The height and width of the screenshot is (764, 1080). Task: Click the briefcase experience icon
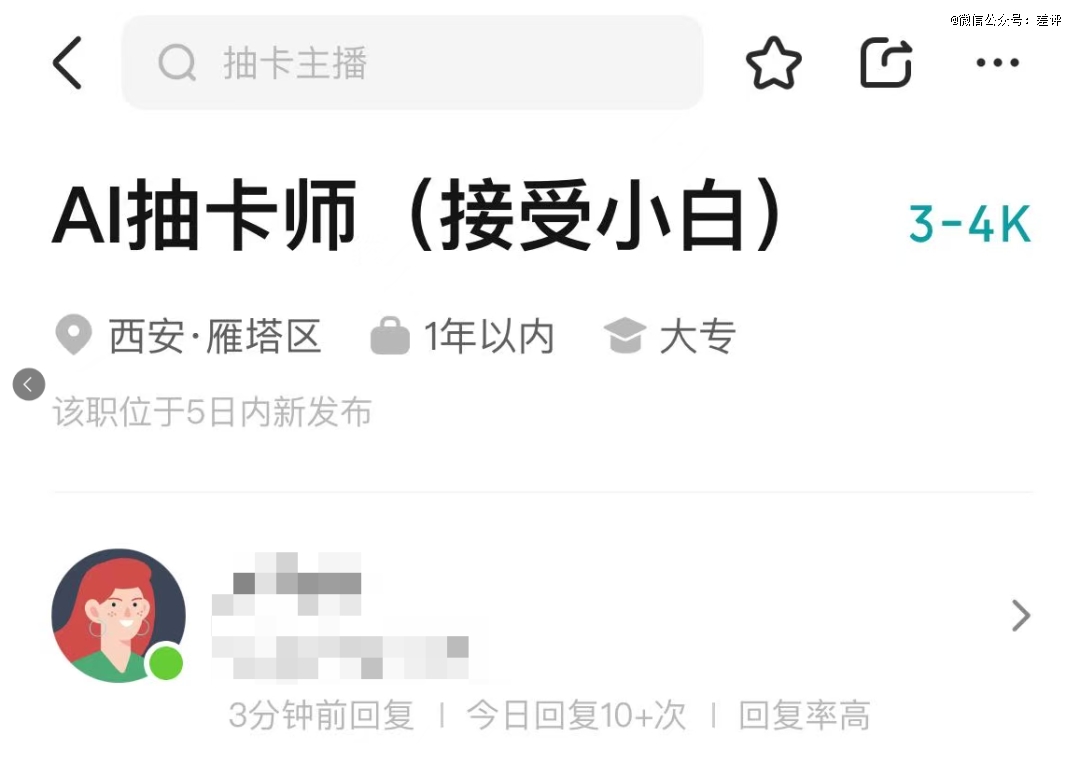390,335
